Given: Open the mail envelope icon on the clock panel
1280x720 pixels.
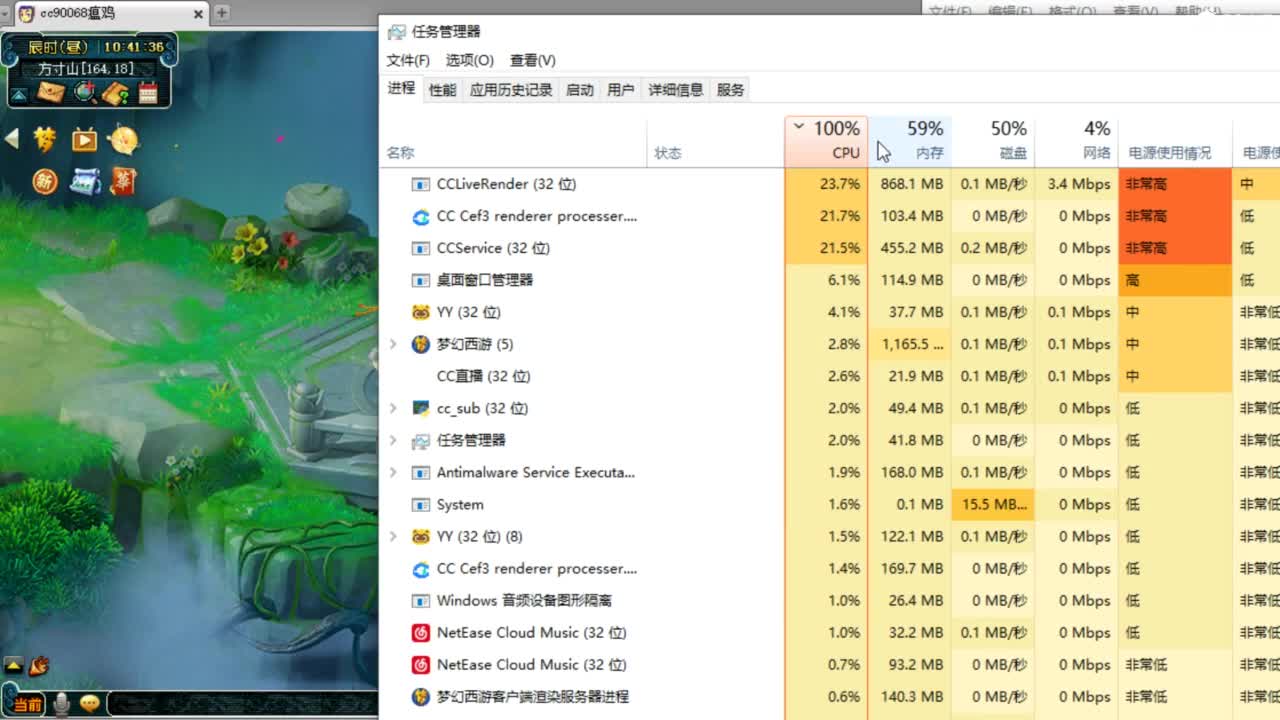Looking at the screenshot, I should [x=51, y=91].
